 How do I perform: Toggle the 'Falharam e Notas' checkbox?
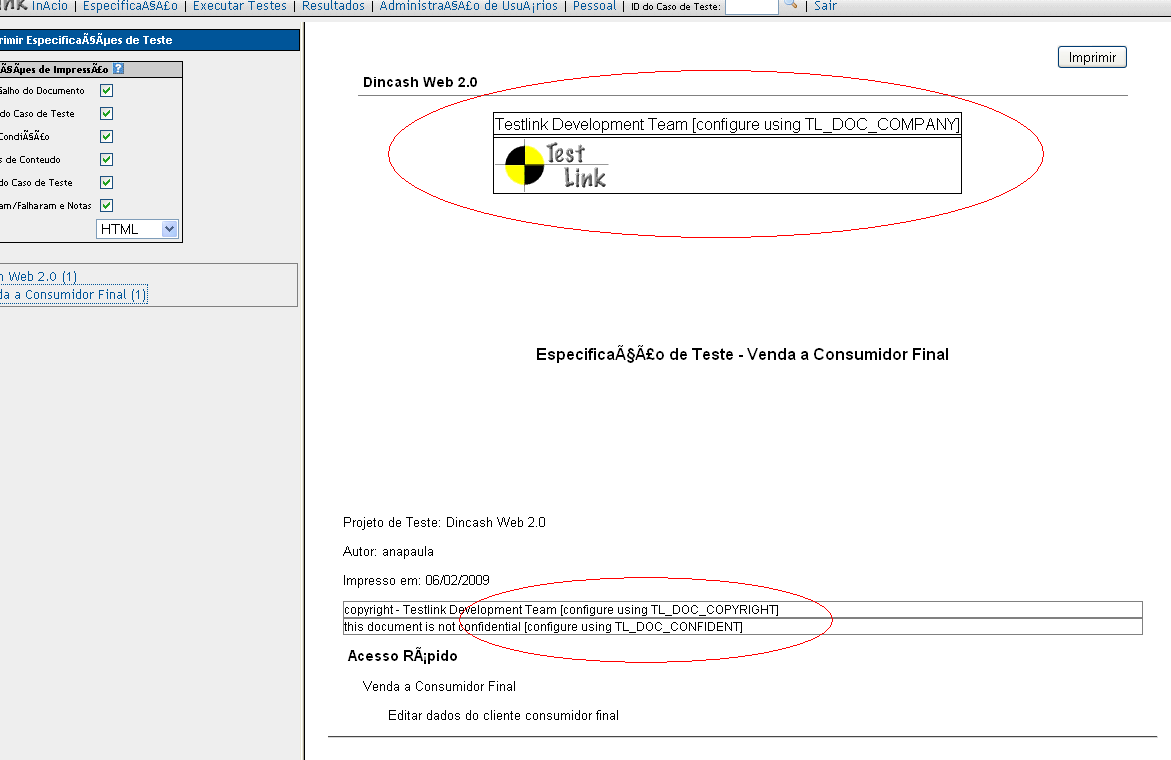coord(106,205)
